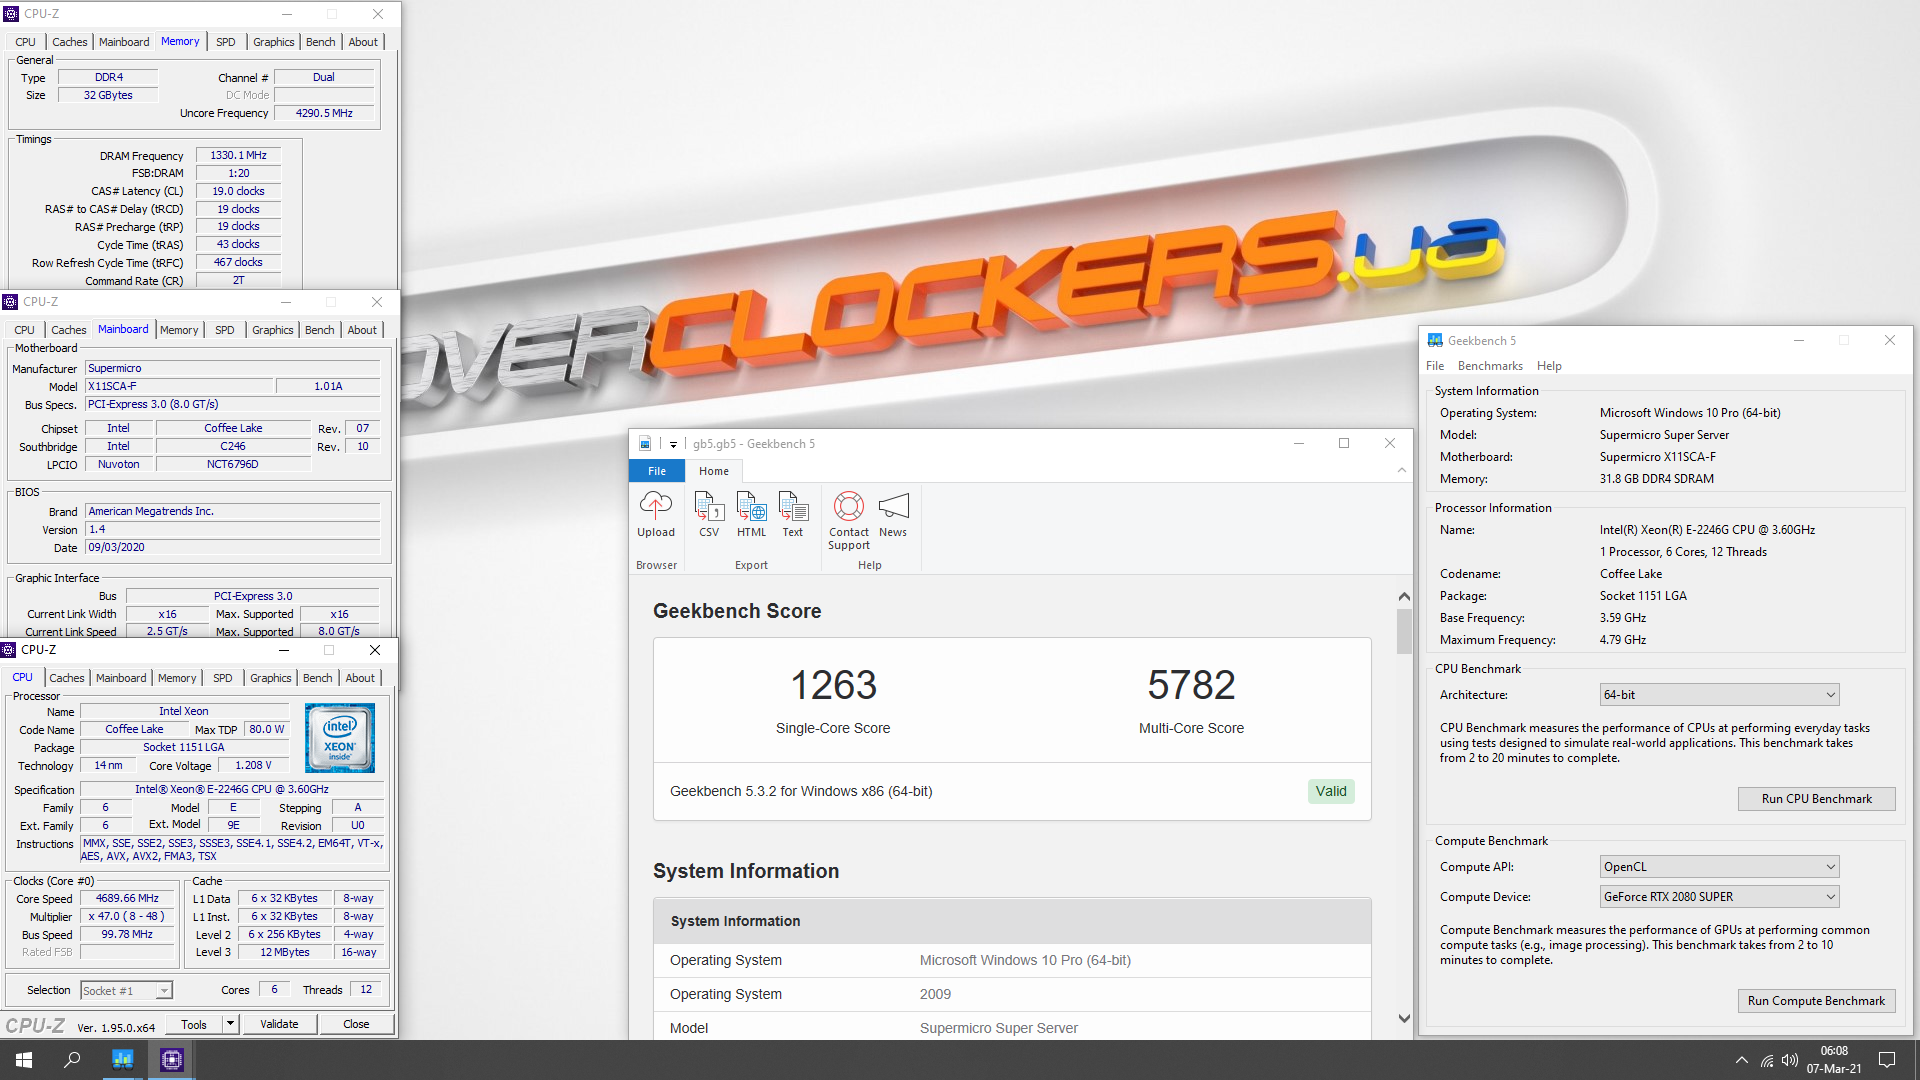Open Compute API OpenCL dropdown

point(1719,867)
